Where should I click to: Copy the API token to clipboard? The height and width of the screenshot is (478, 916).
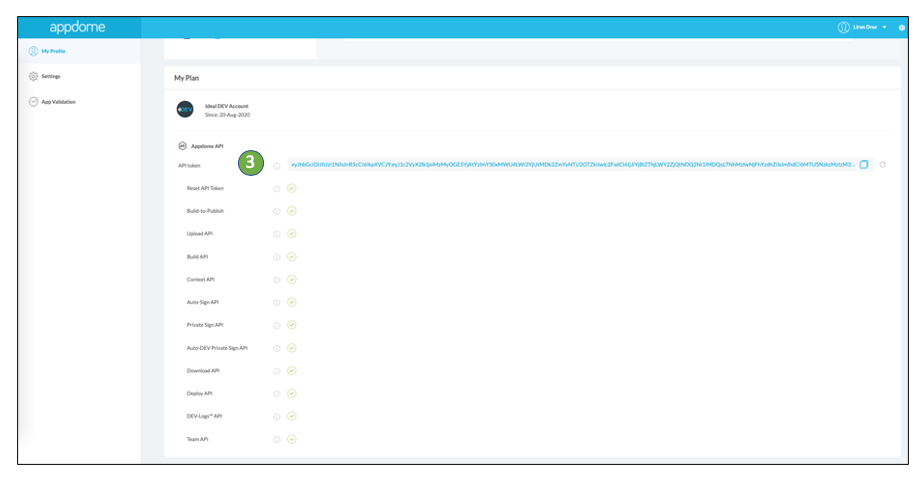(864, 165)
